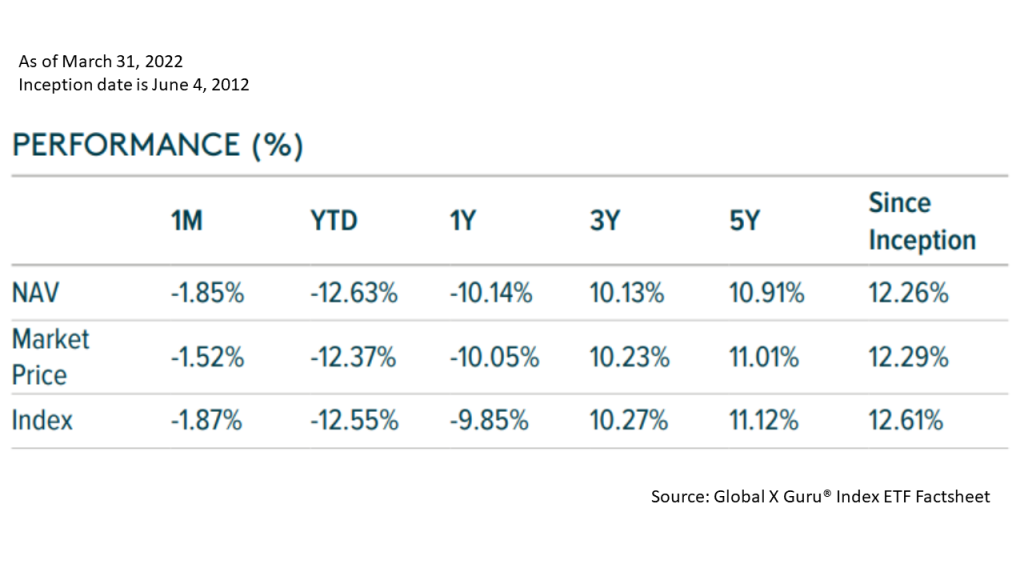Click Index since inception value 12.61%

click(906, 420)
